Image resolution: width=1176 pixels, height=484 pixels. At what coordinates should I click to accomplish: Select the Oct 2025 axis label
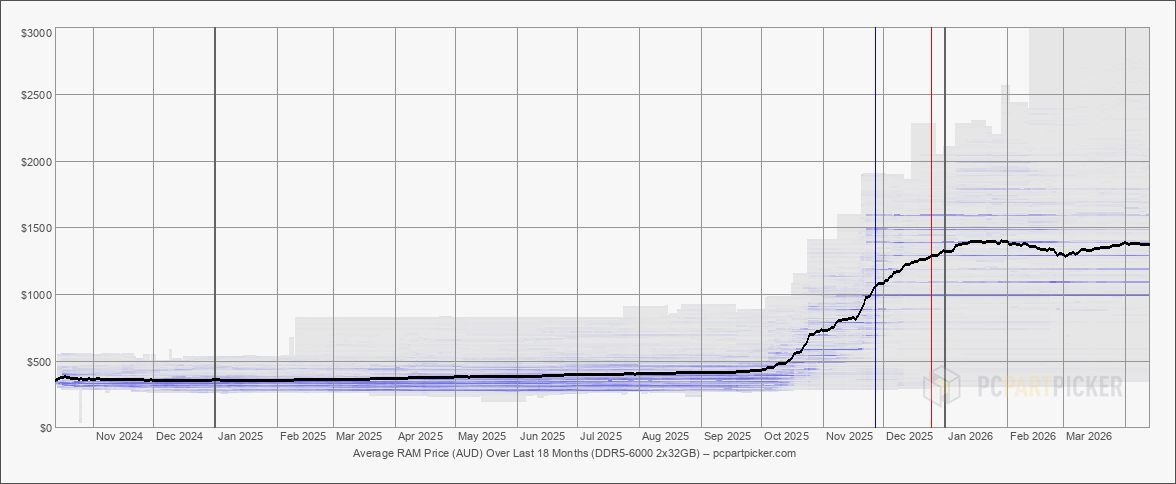pos(786,436)
